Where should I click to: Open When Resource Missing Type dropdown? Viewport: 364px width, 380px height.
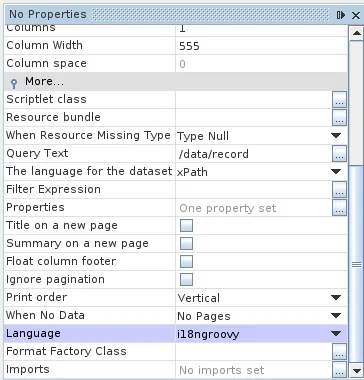[x=336, y=136]
